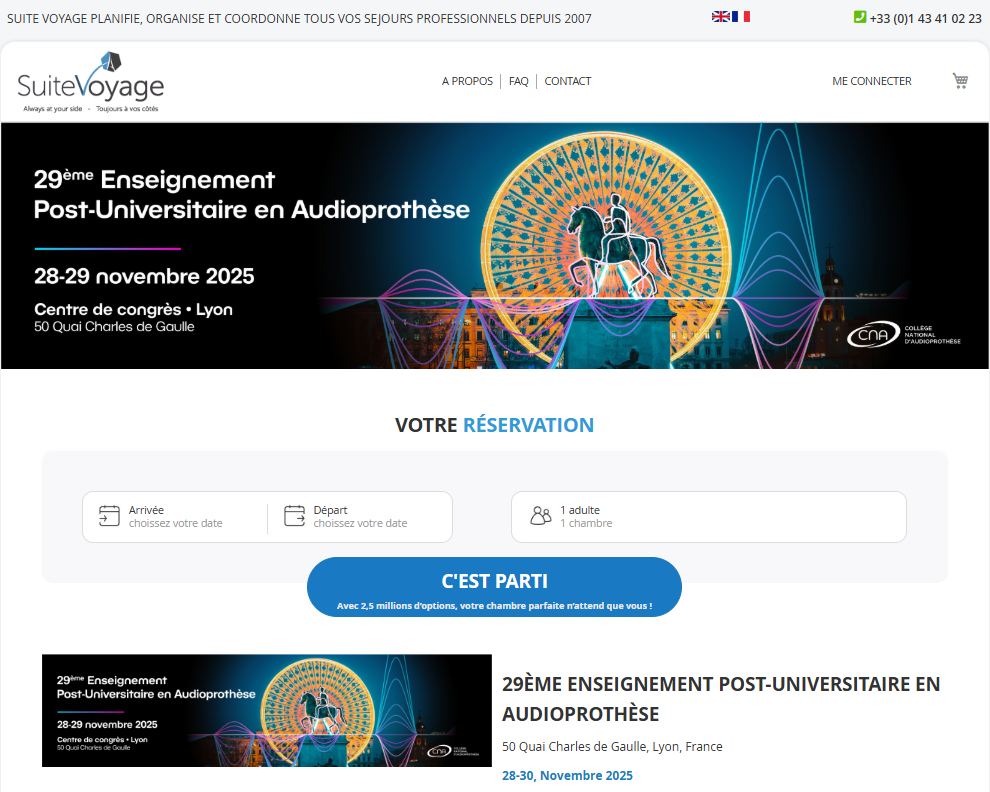Select the French flag language icon
The image size is (990, 792).
pos(741,16)
